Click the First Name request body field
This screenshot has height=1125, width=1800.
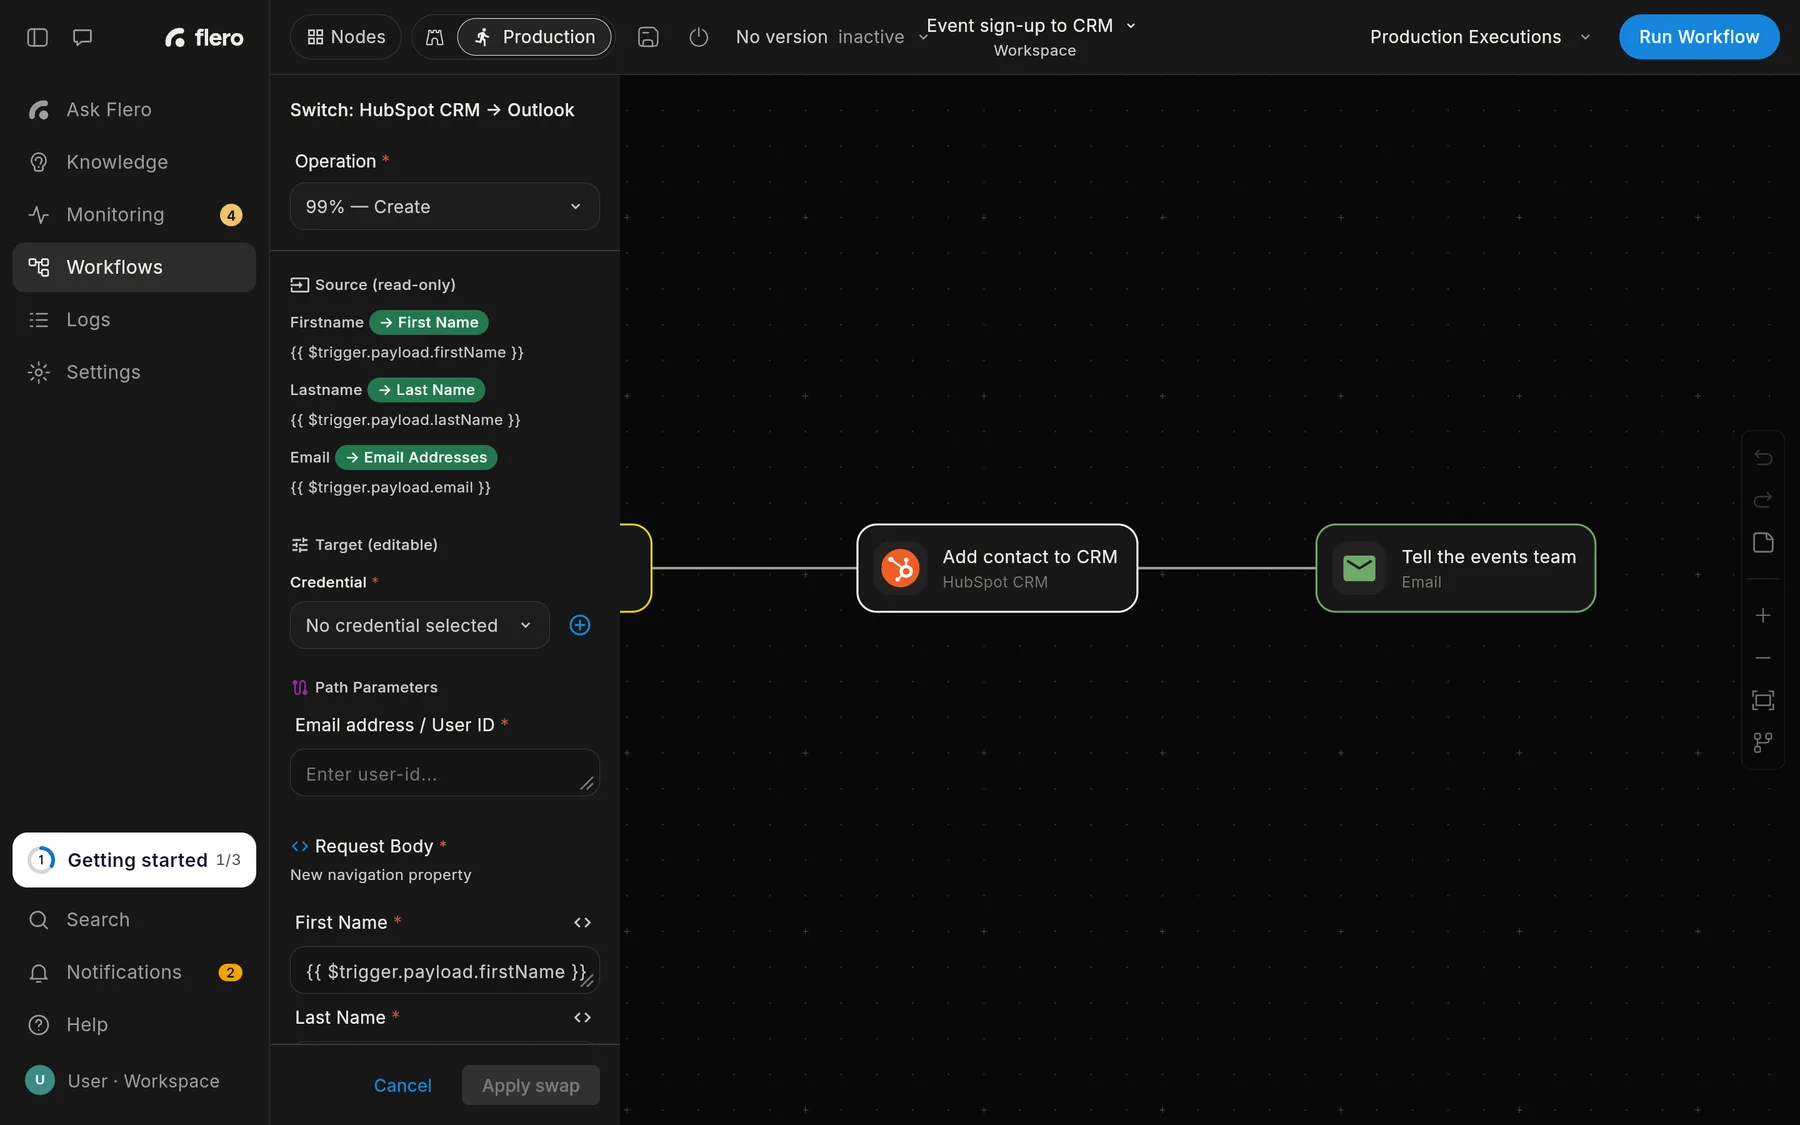(x=445, y=971)
